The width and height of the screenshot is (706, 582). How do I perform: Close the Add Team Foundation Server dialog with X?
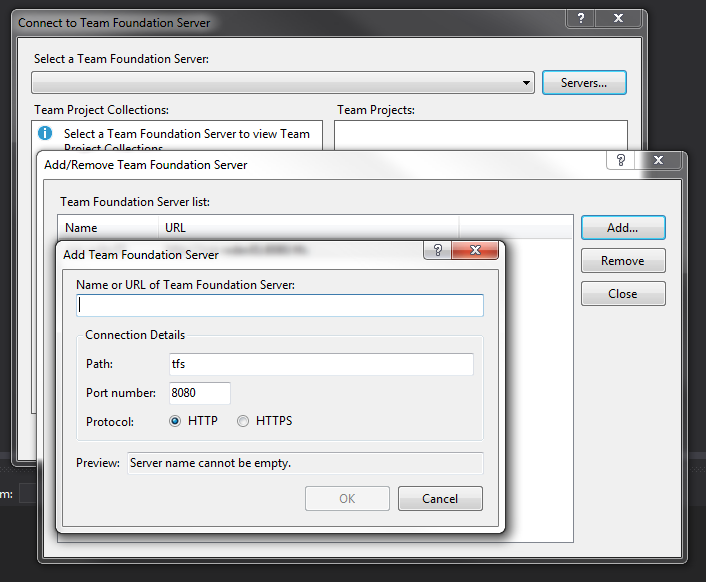point(474,251)
